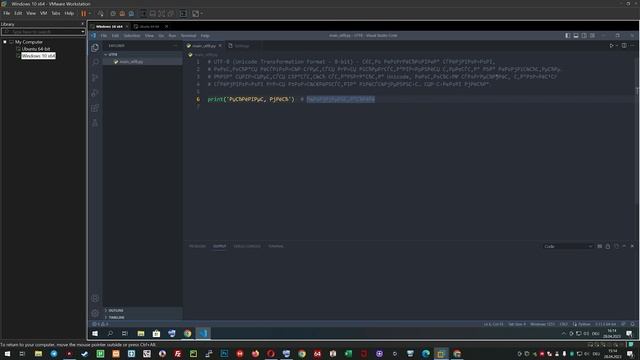
Task: Switch to PROBLEMS panel tab
Action: point(197,246)
